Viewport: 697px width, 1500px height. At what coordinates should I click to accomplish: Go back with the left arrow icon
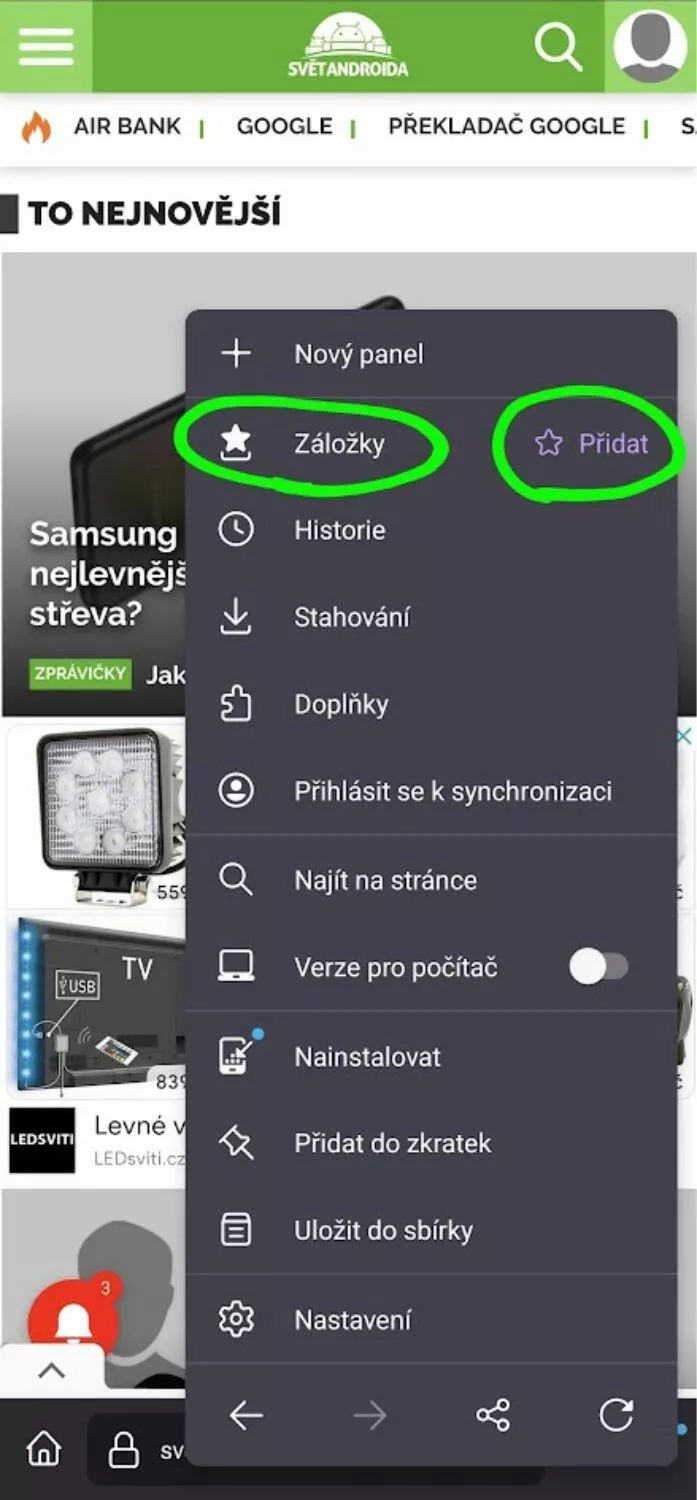tap(246, 1414)
